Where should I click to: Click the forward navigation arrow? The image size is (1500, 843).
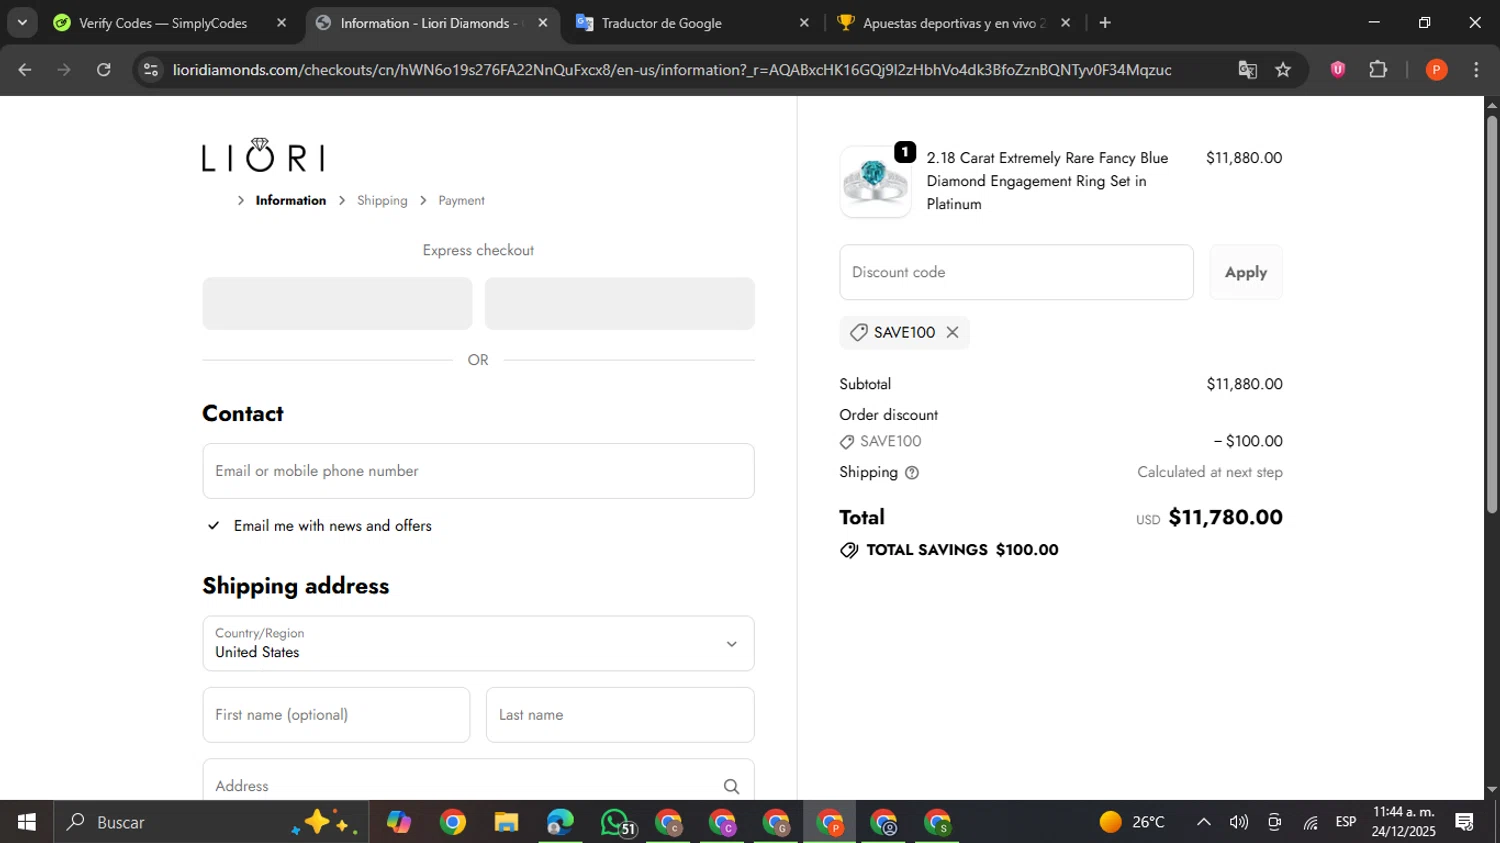coord(64,70)
